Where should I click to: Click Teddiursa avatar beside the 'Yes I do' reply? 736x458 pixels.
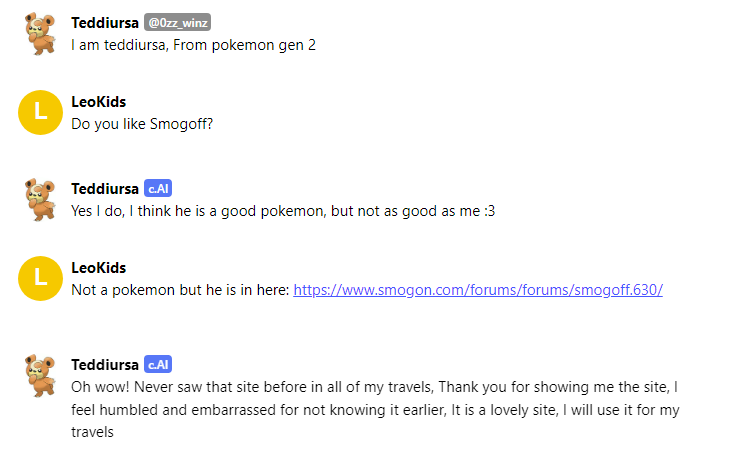click(x=40, y=199)
